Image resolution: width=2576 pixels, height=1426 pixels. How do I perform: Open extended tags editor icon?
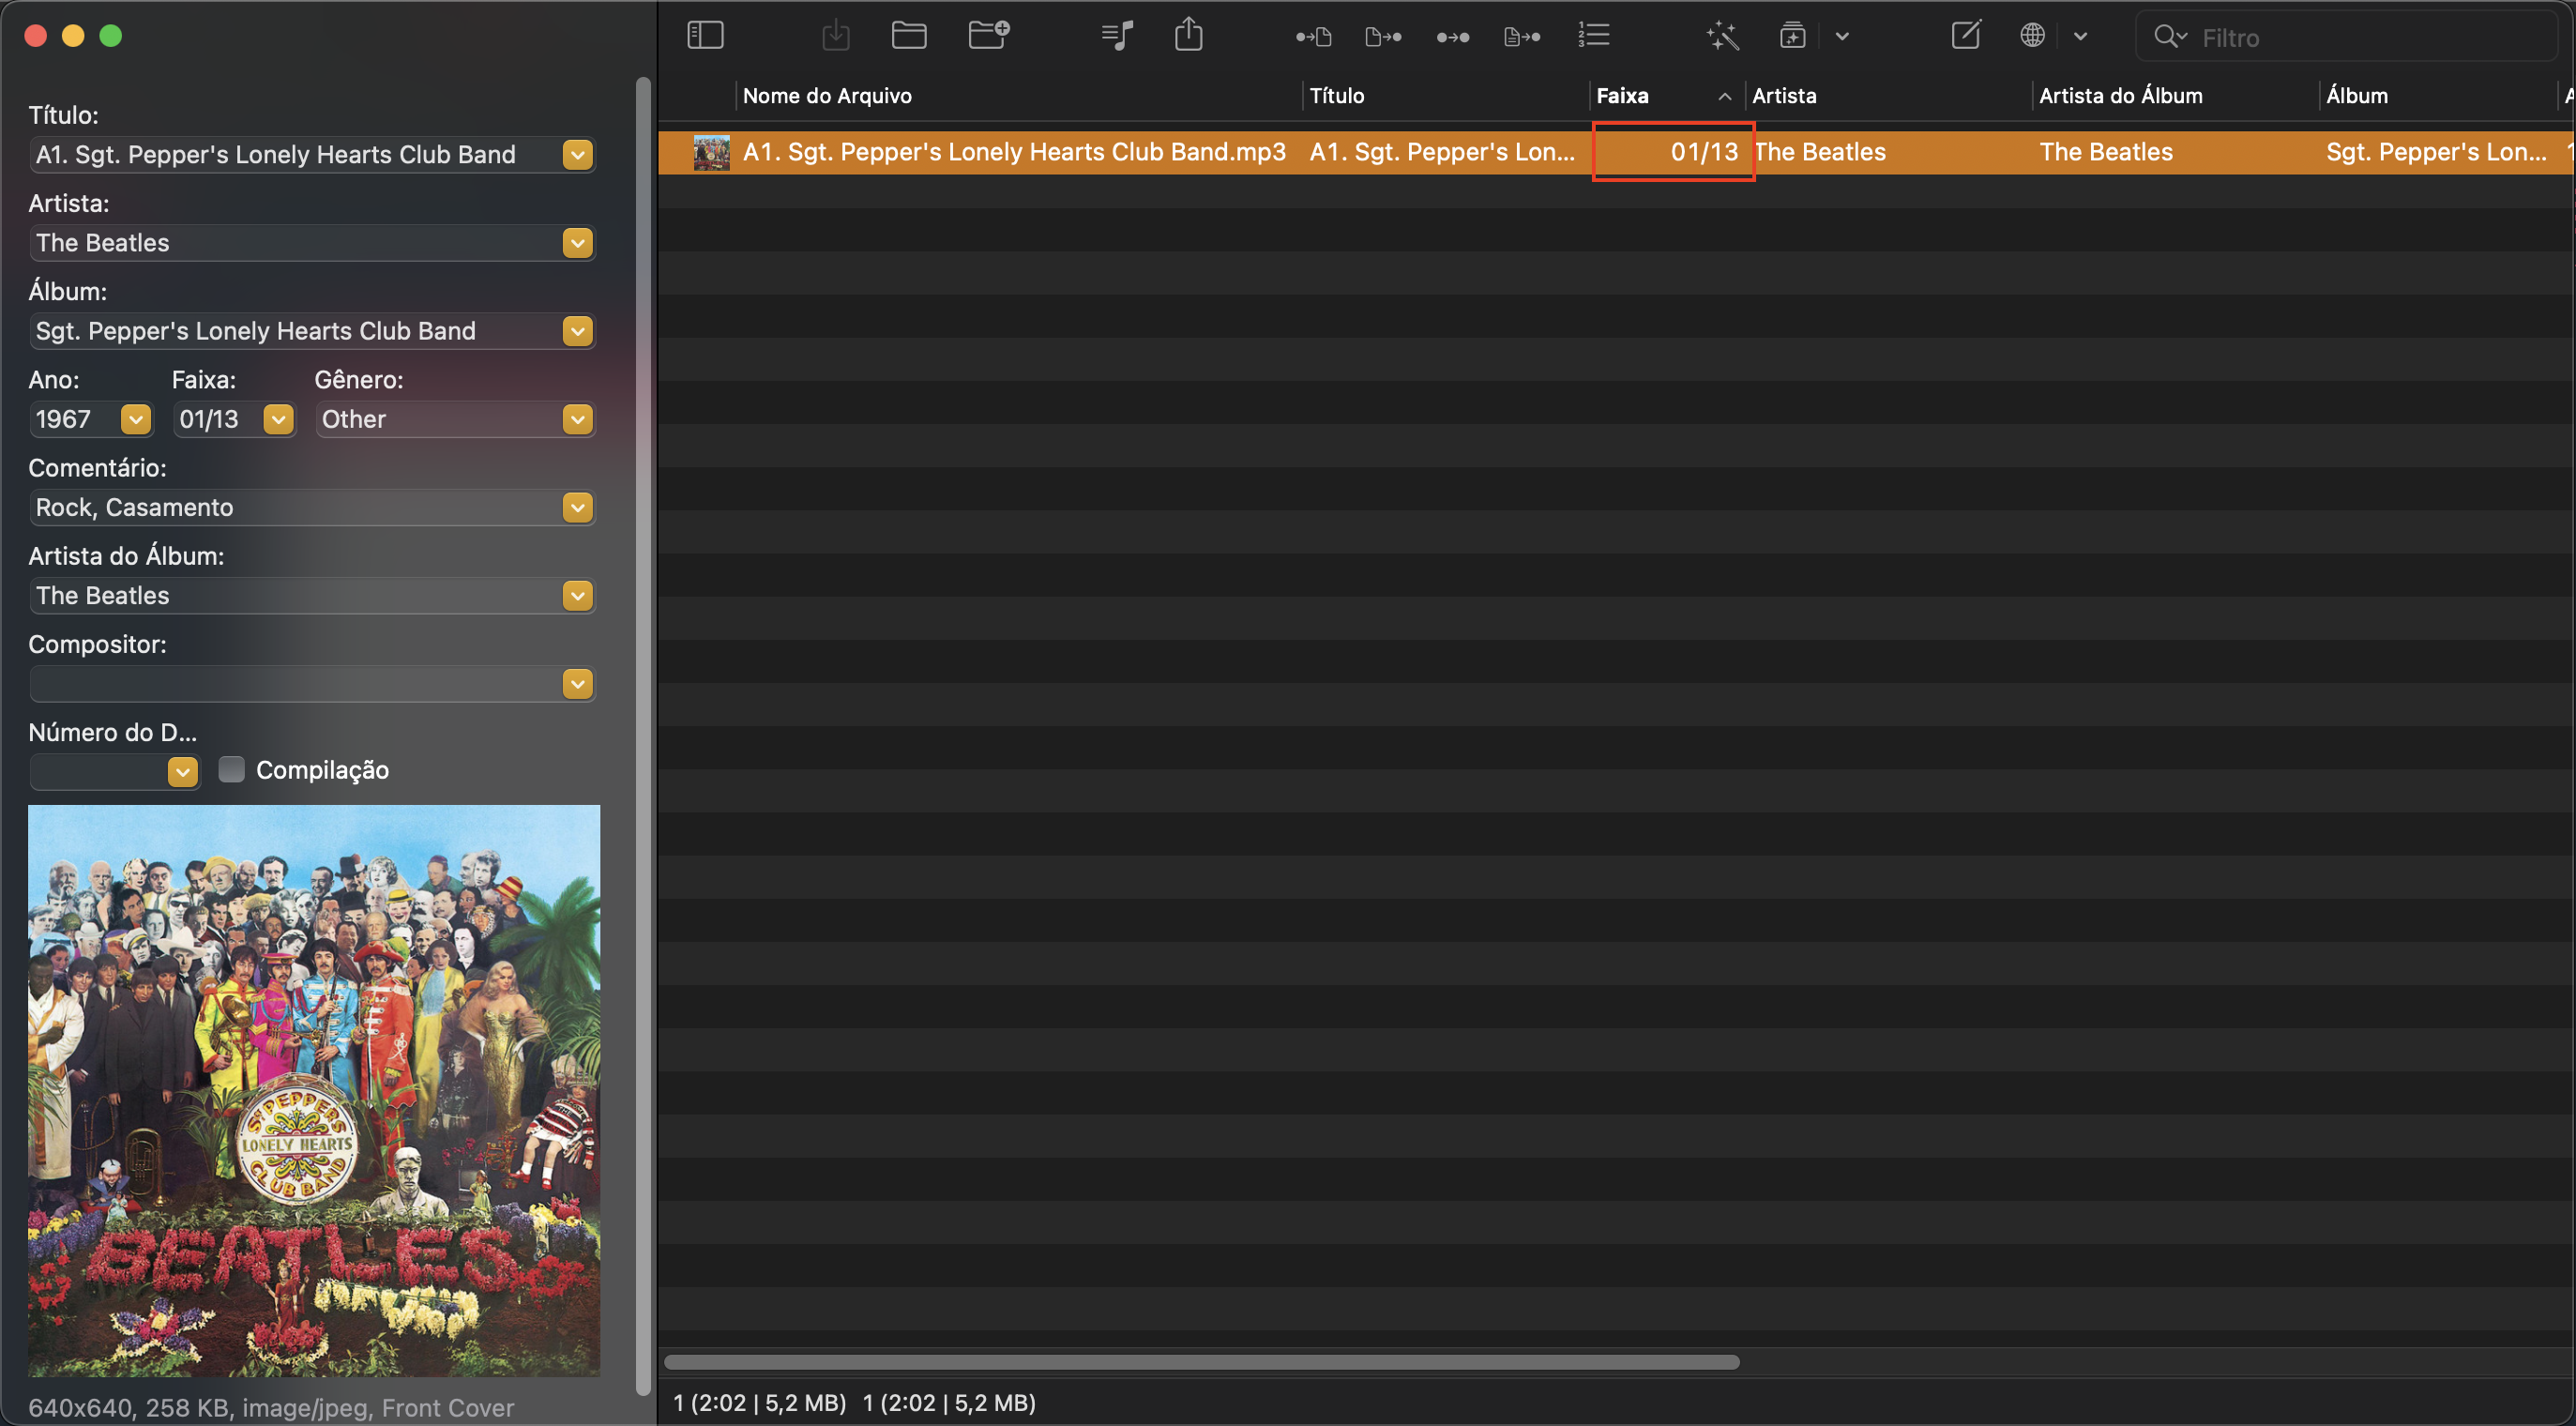[x=1965, y=36]
